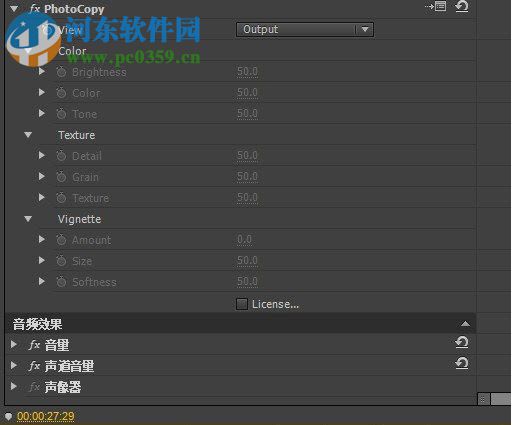Screen dimensions: 516x425
Task: Expand the 声像器 effect
Action: click(14, 386)
